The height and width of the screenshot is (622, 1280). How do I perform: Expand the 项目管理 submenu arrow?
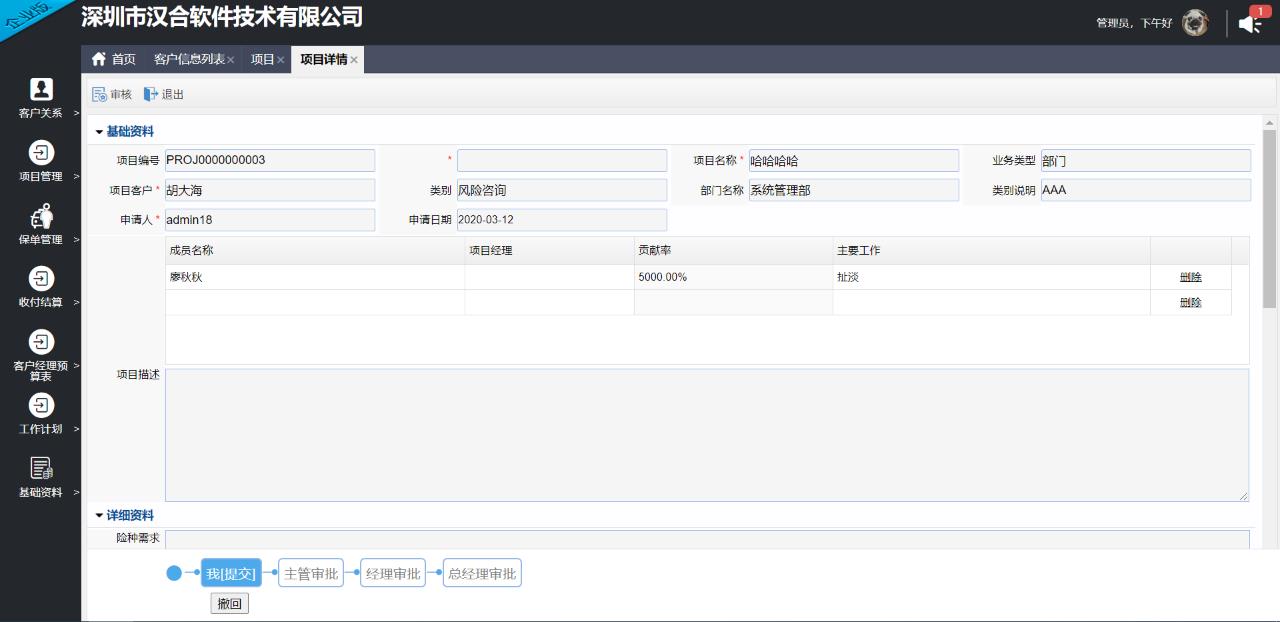[76, 176]
